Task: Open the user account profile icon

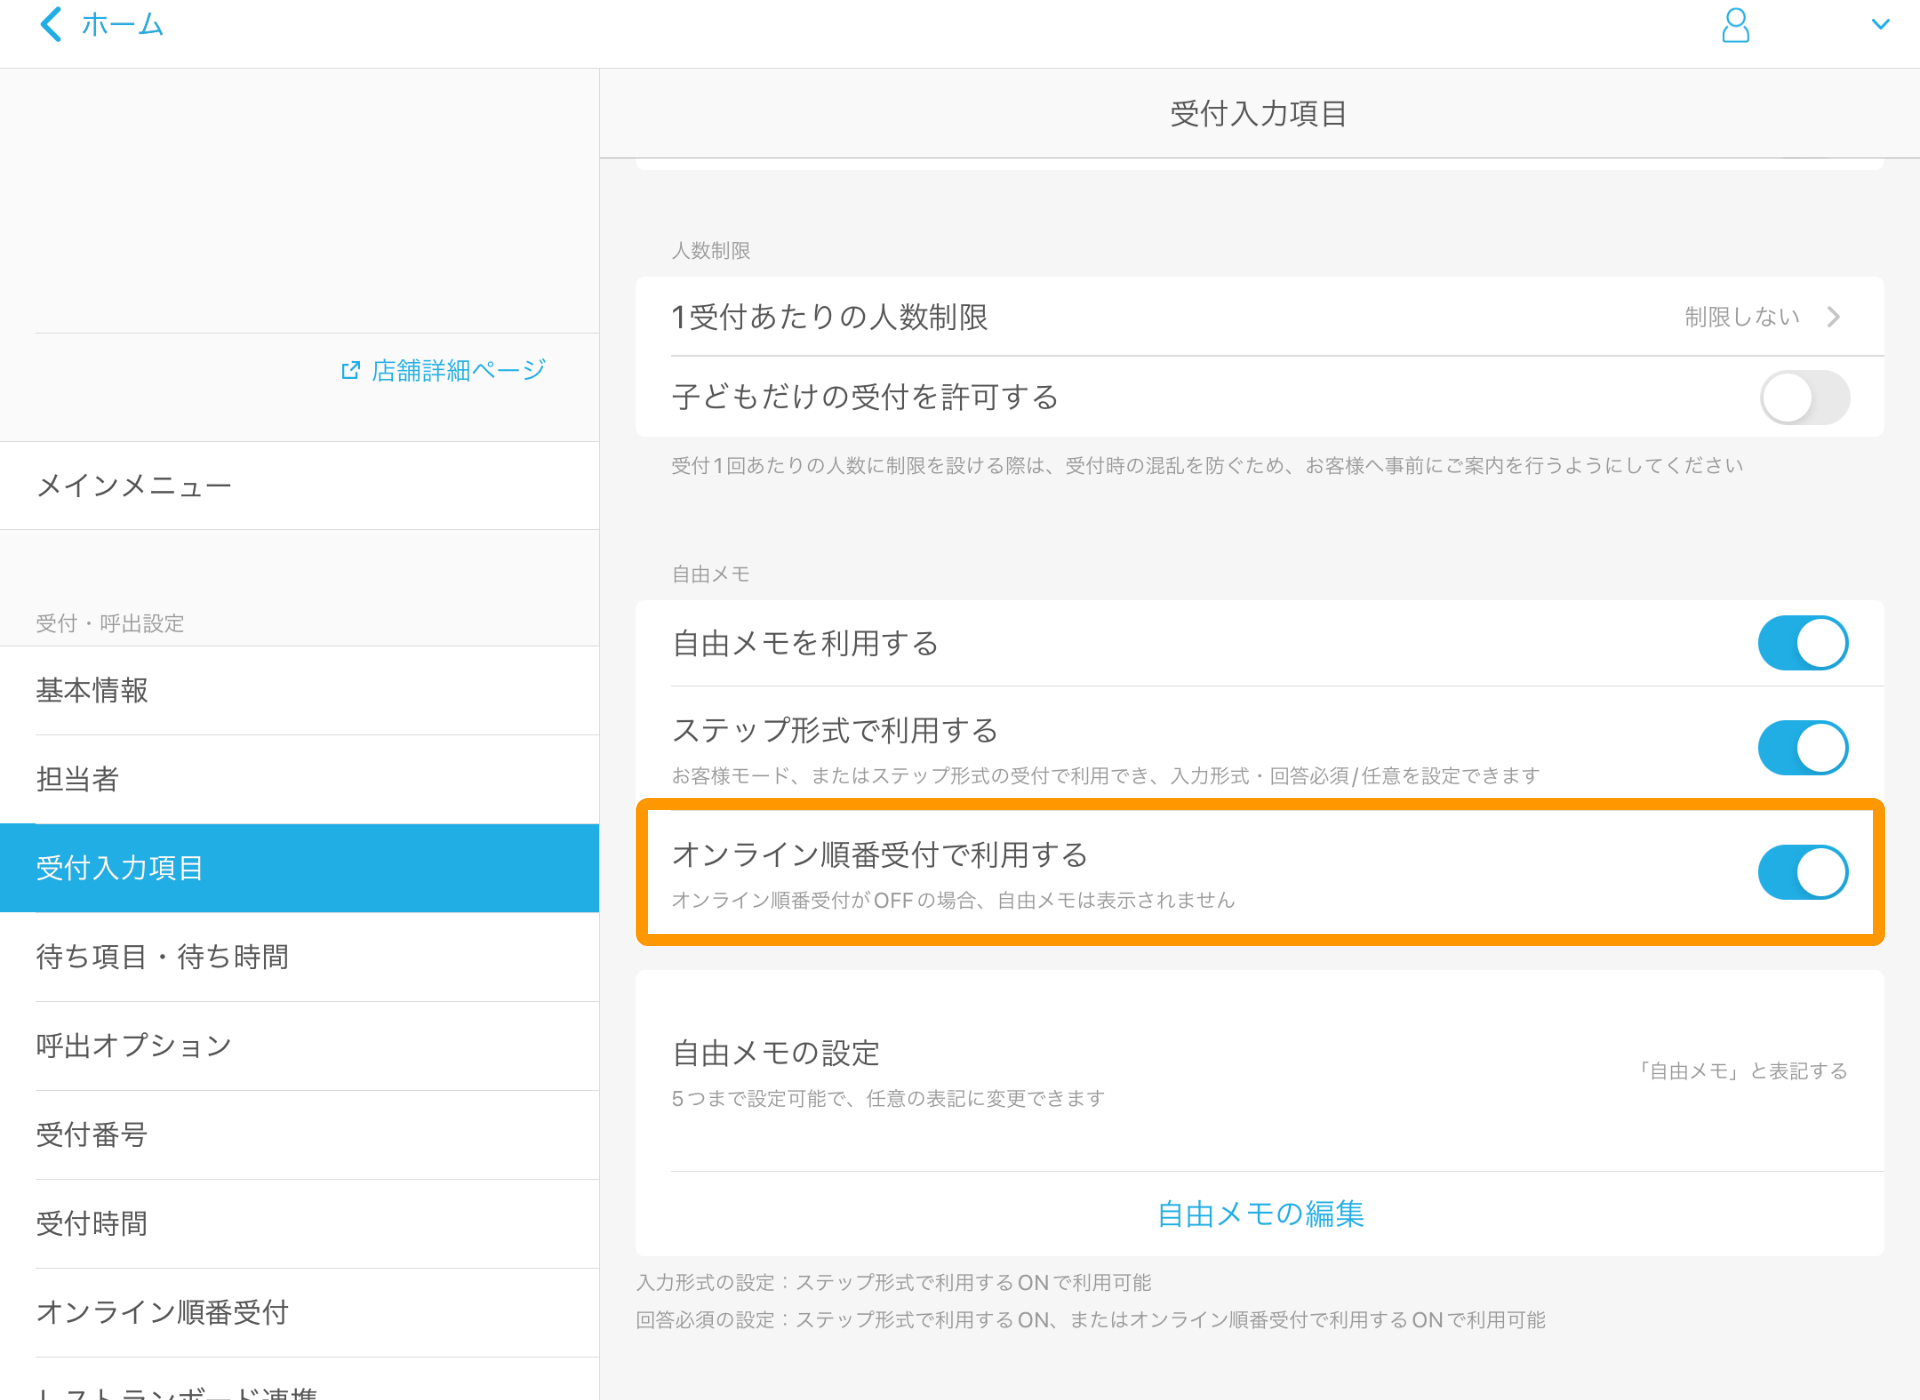Action: [1735, 25]
